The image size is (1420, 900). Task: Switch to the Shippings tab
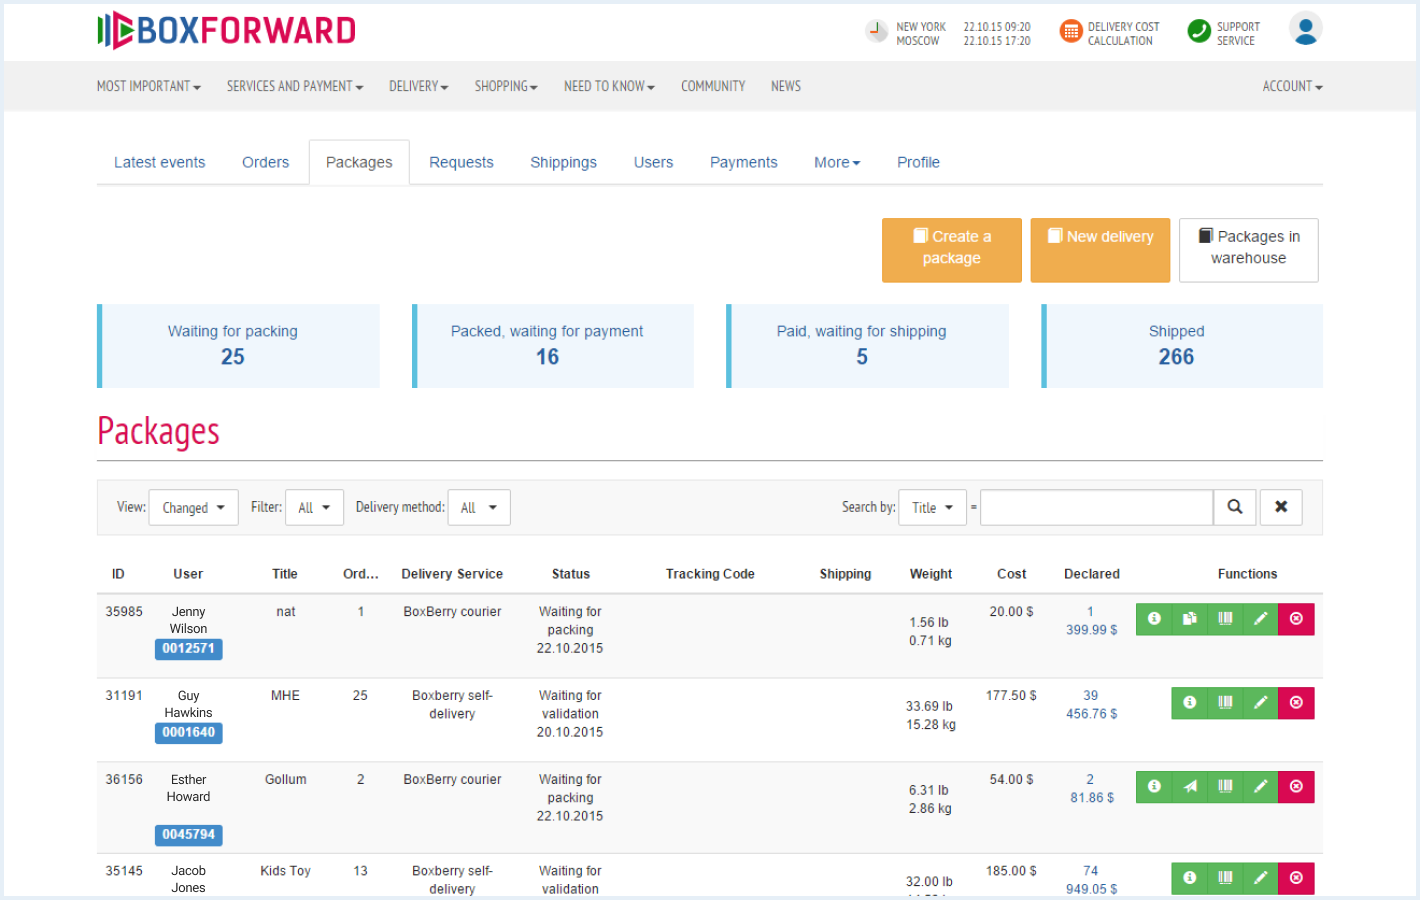[563, 162]
